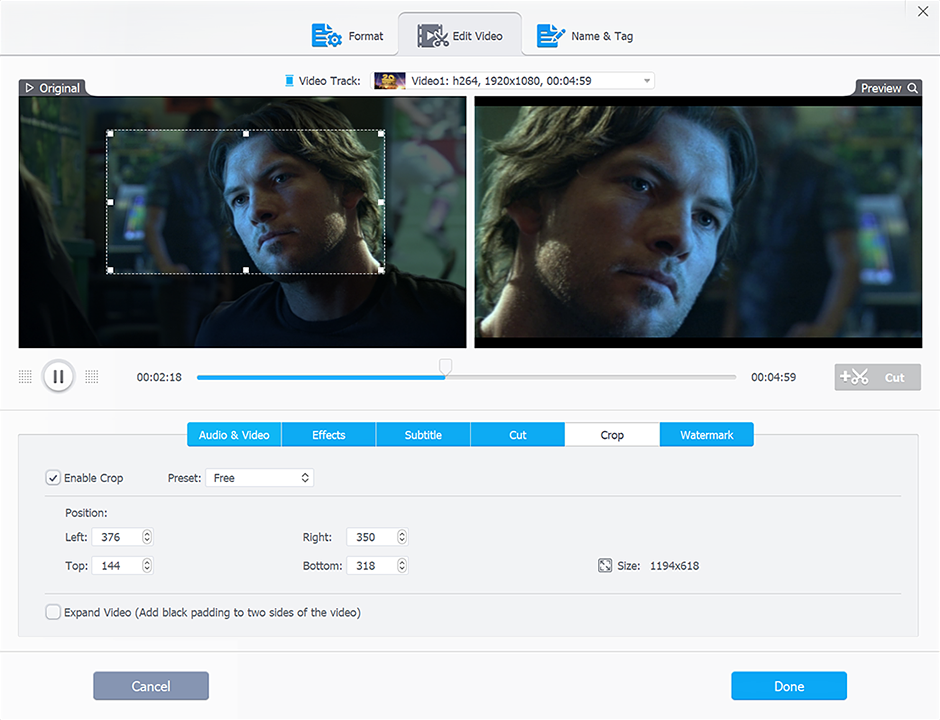The height and width of the screenshot is (720, 940).
Task: Click the playback timeline slider handle
Action: pyautogui.click(x=445, y=367)
